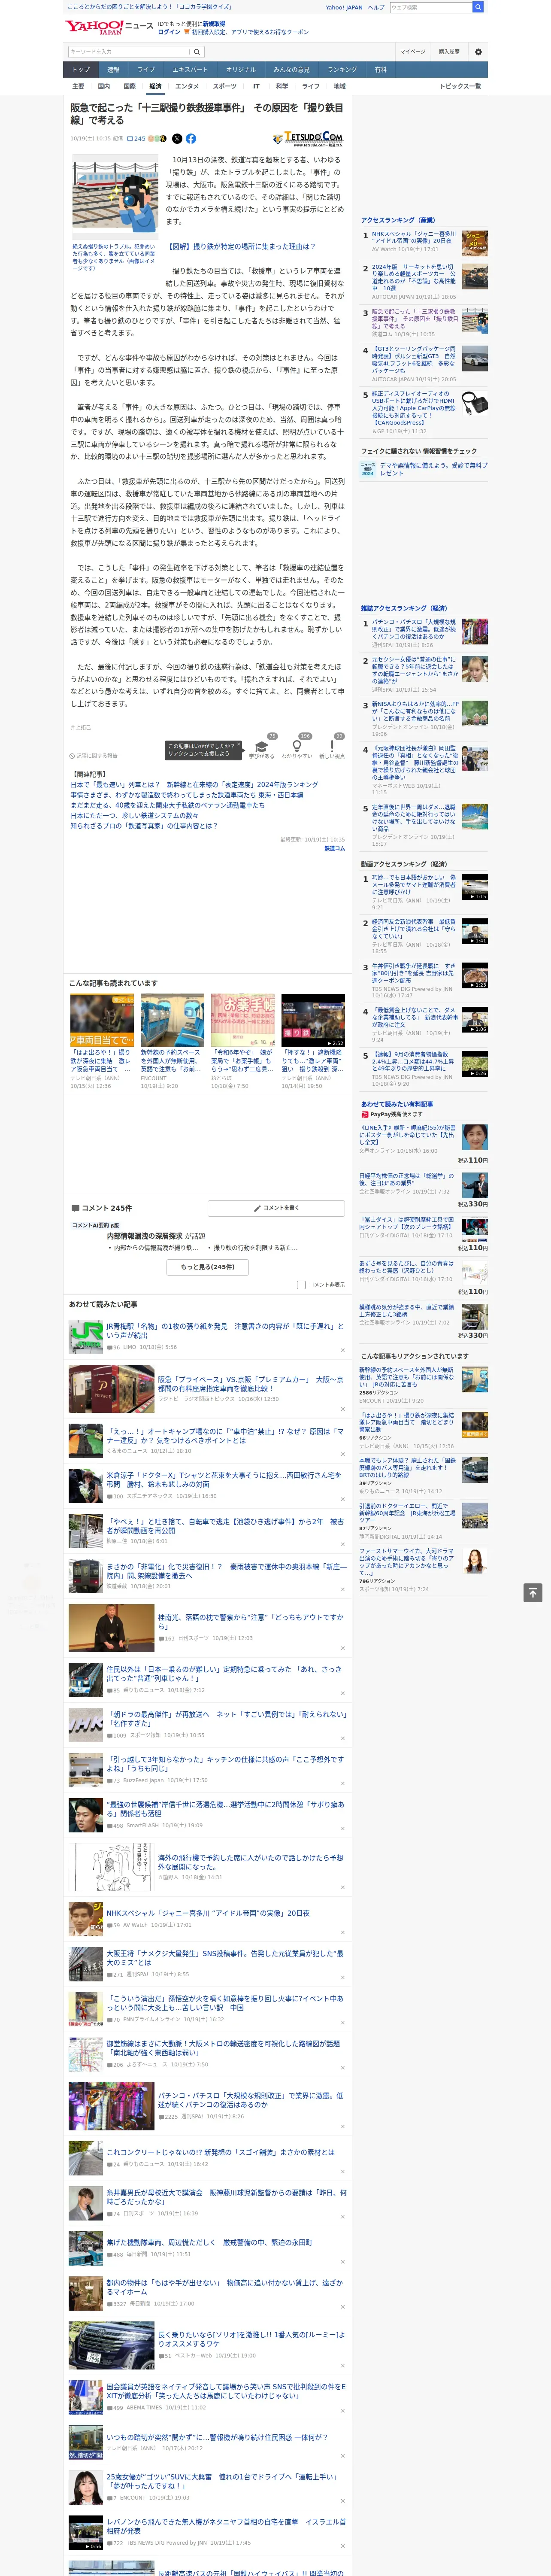The width and height of the screenshot is (551, 2576).
Task: Click the back-to-top arrow button
Action: 533,1592
